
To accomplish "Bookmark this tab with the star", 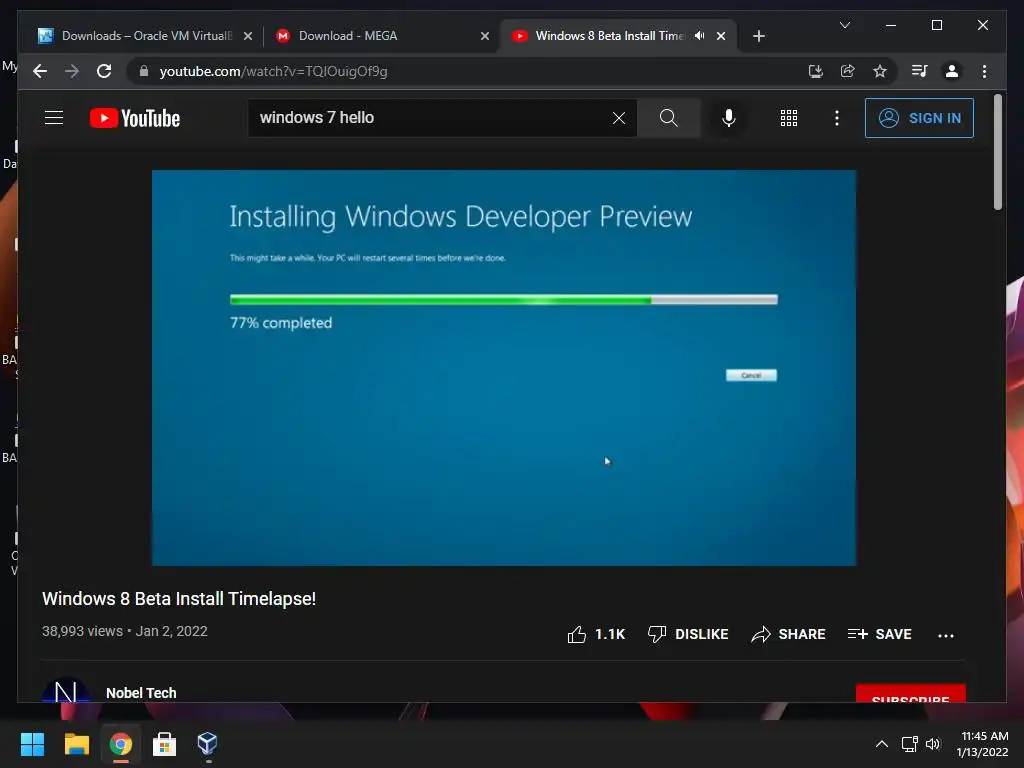I will point(880,71).
